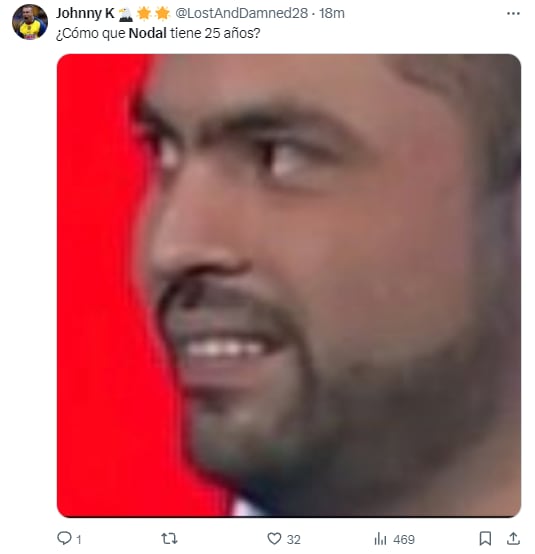535x554 pixels.
Task: Like the tweet with the heart icon
Action: (x=274, y=539)
